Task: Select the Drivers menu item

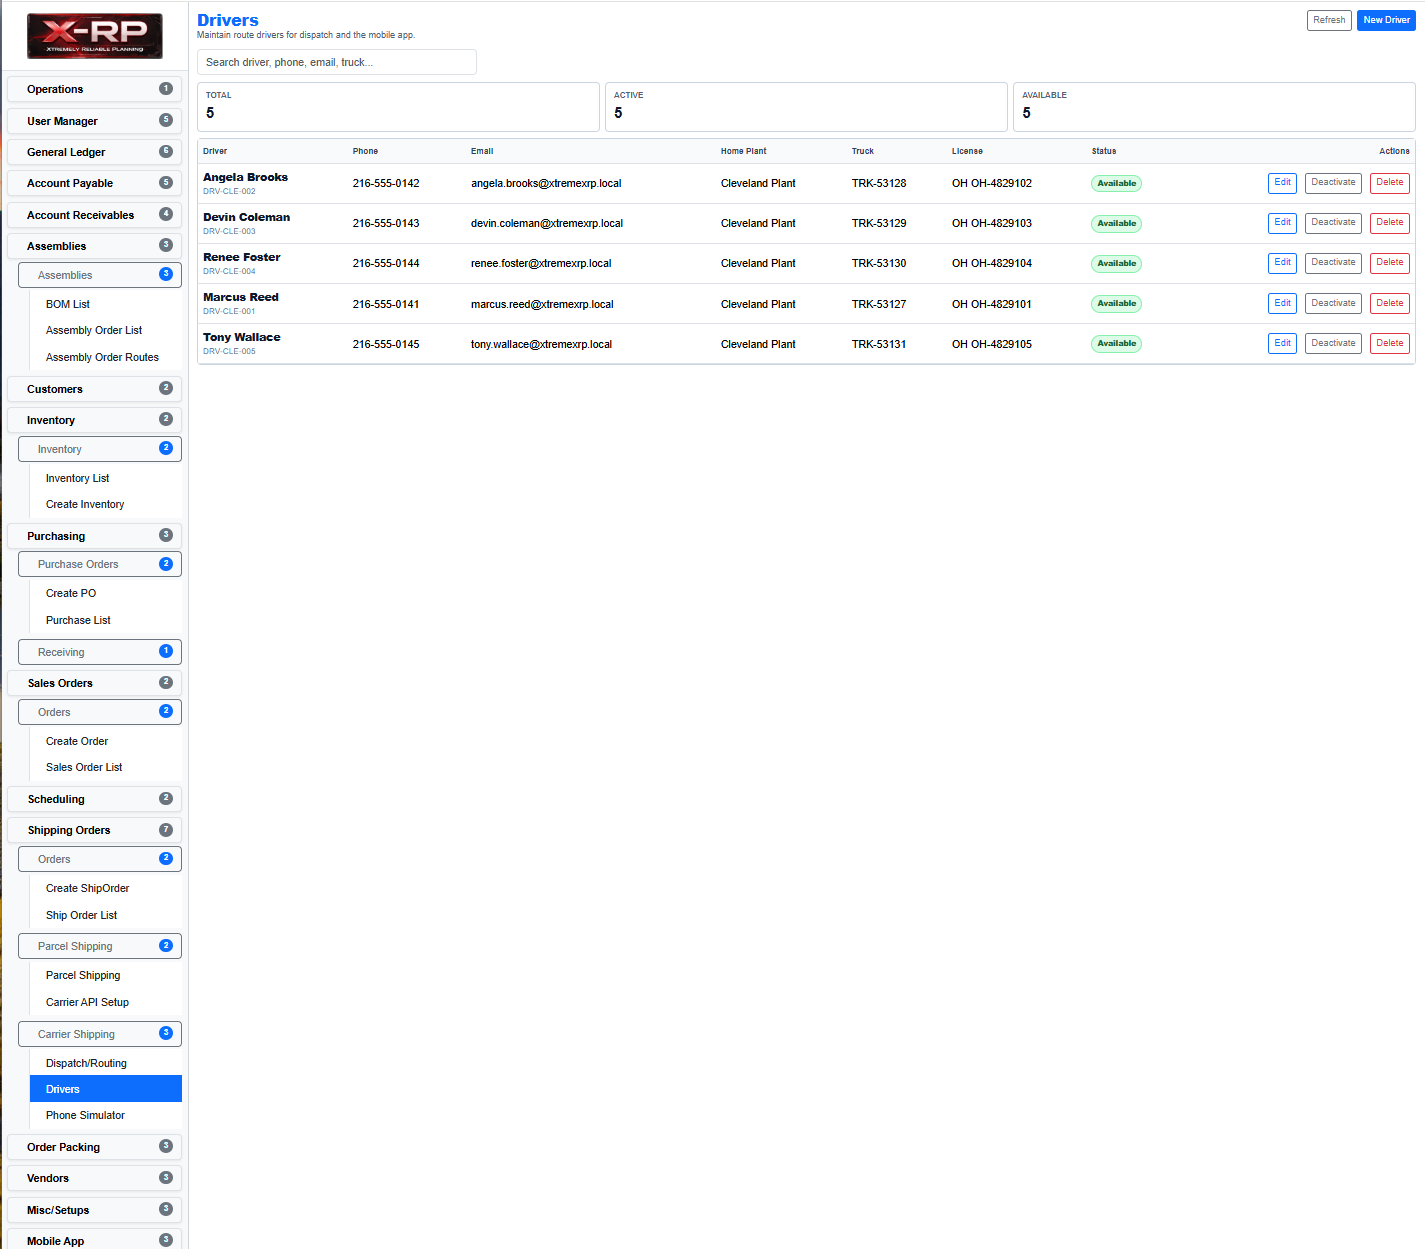Action: tap(106, 1089)
